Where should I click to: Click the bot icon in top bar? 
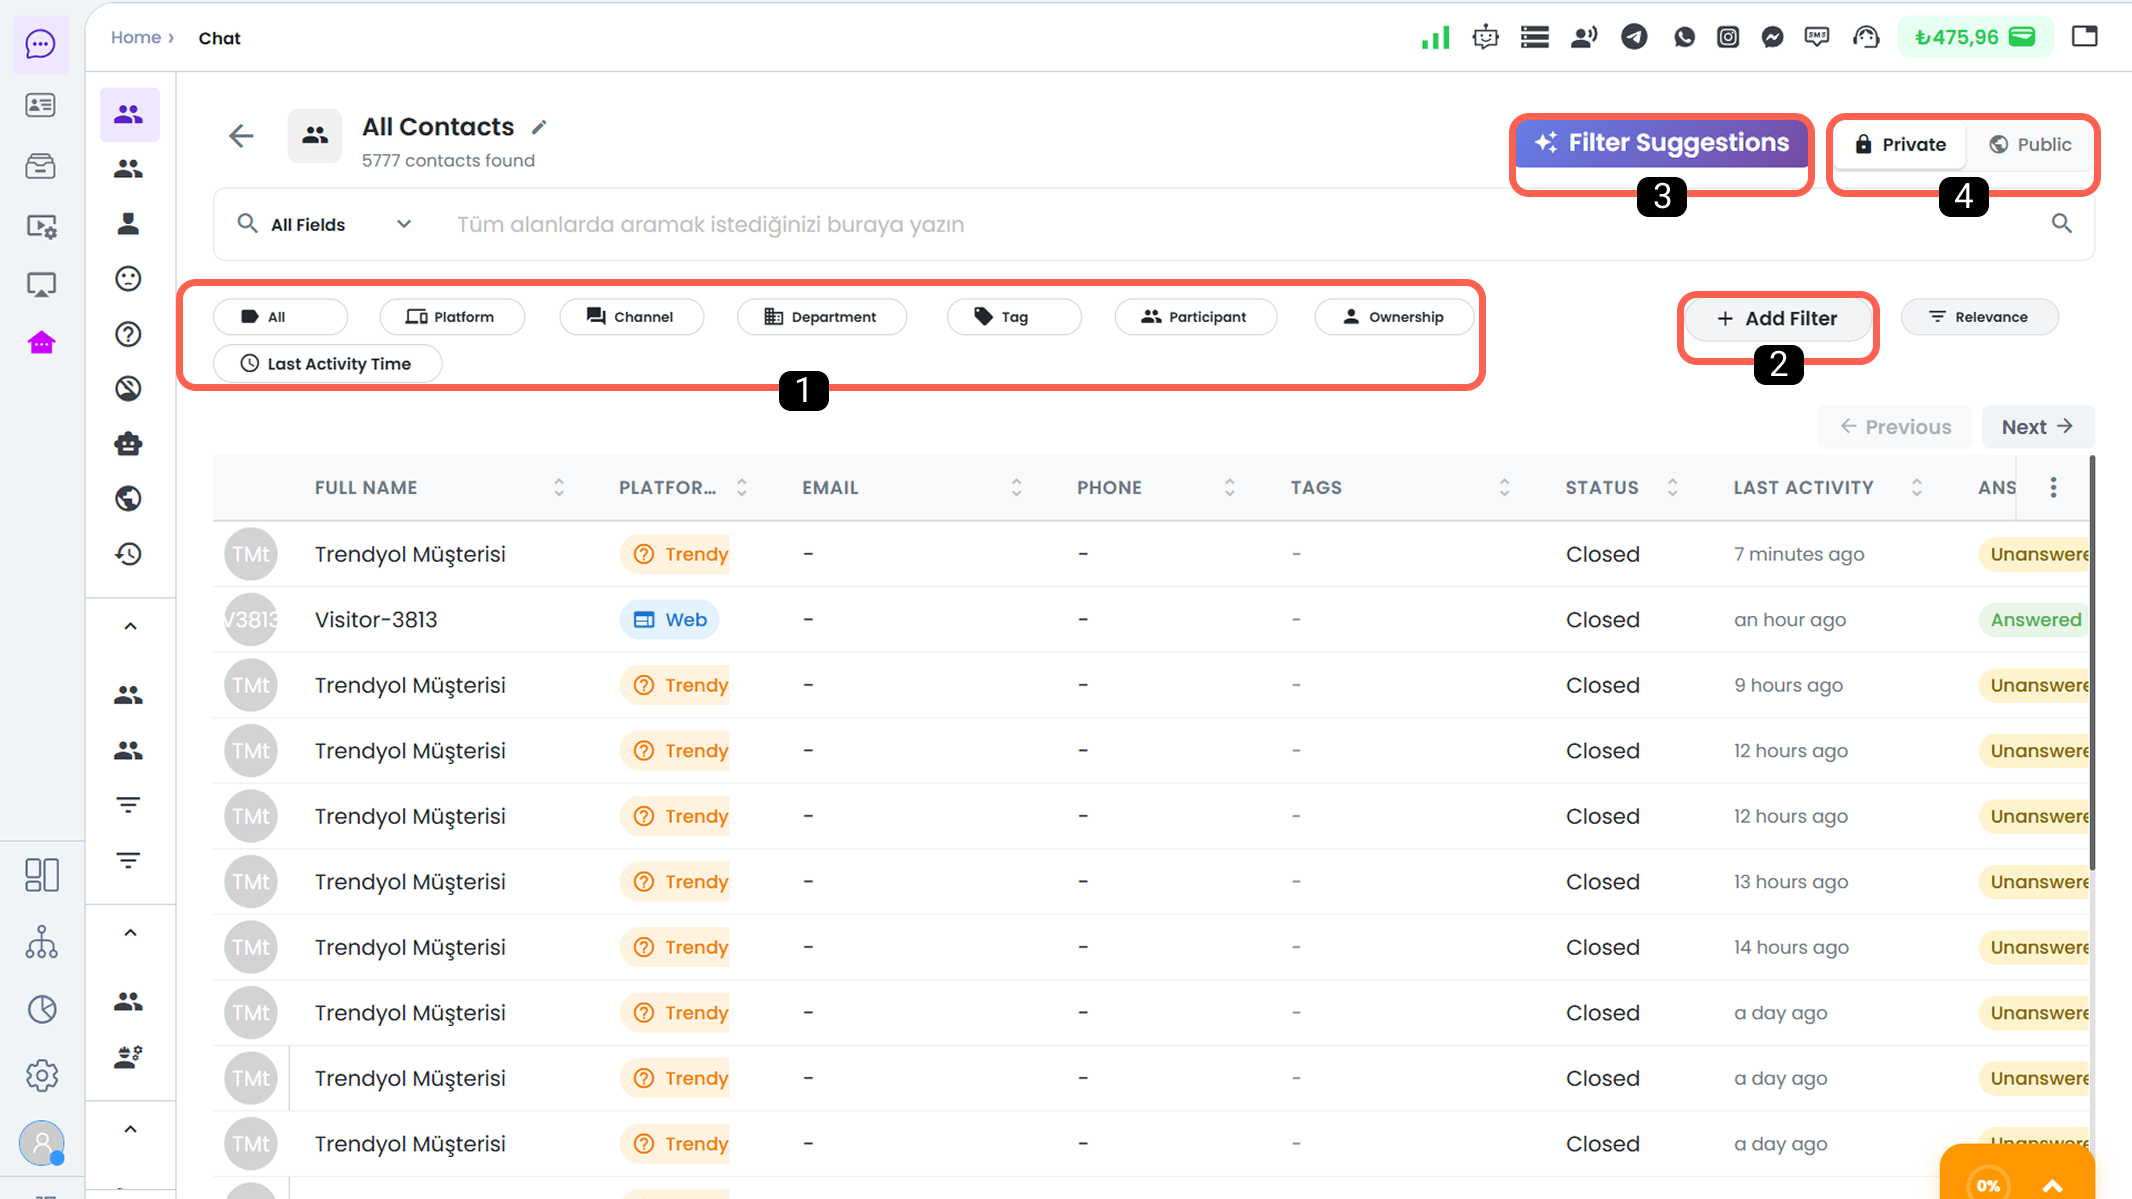click(1485, 38)
